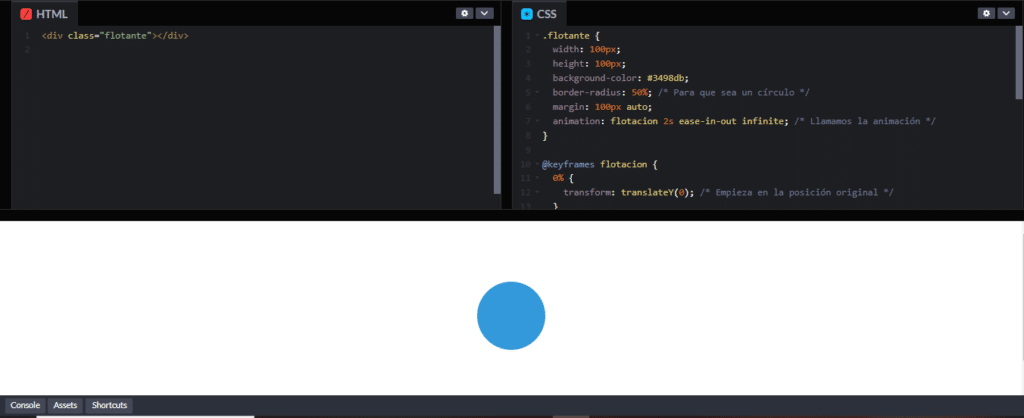Viewport: 1024px width, 418px height.
Task: Open the Console panel
Action: coord(25,405)
